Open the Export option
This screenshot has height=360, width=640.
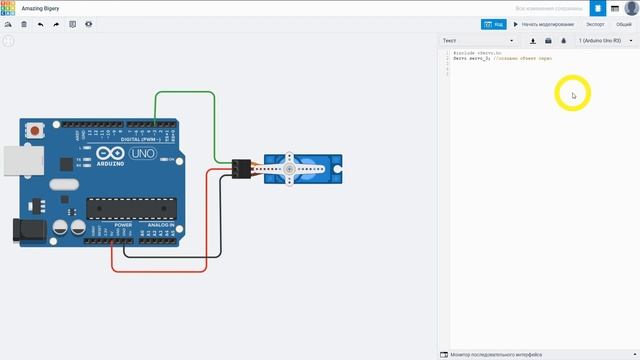[x=595, y=24]
